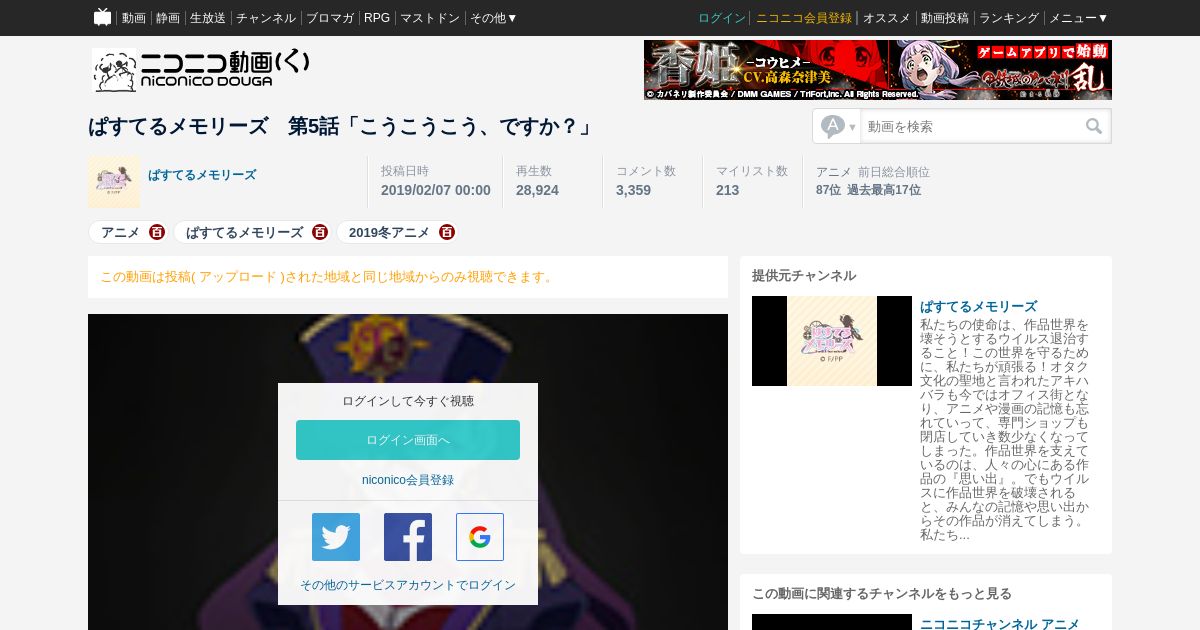Click the ログイン画面へ button

408,440
